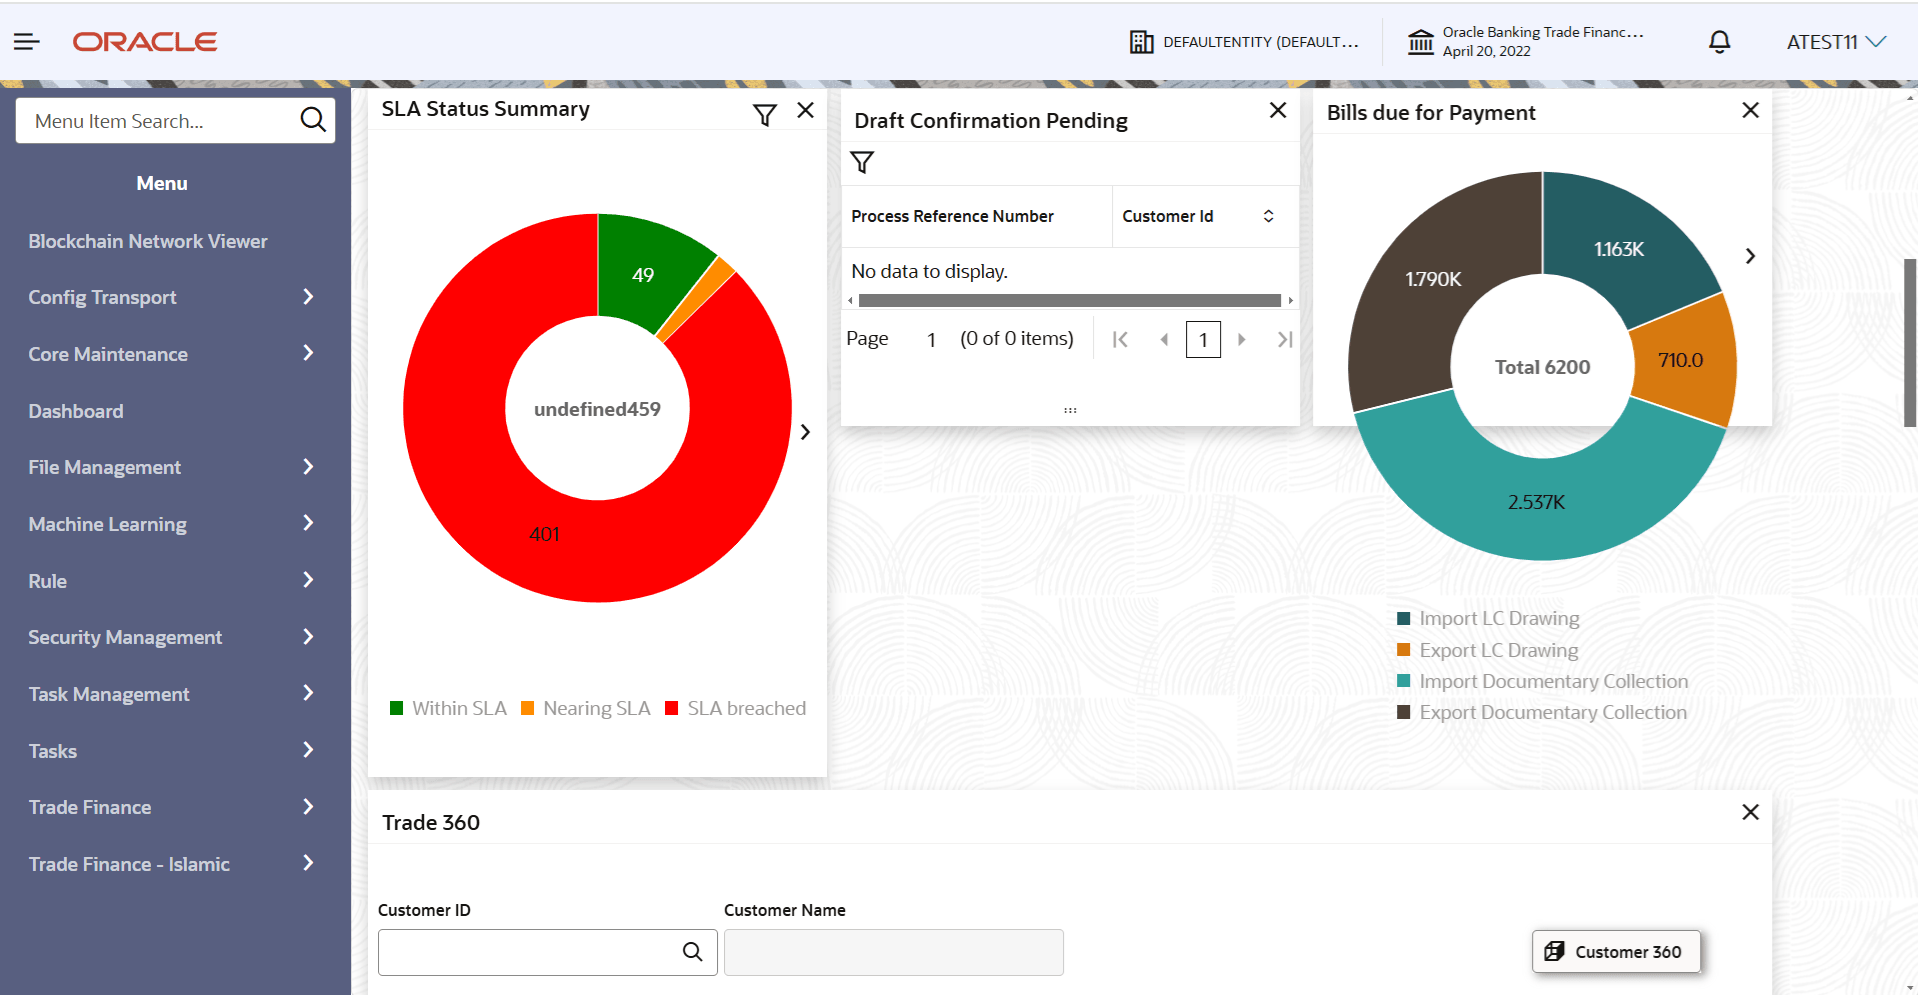Click the Customer ID lookup search icon
Screen dimensions: 1918x995
click(x=692, y=952)
